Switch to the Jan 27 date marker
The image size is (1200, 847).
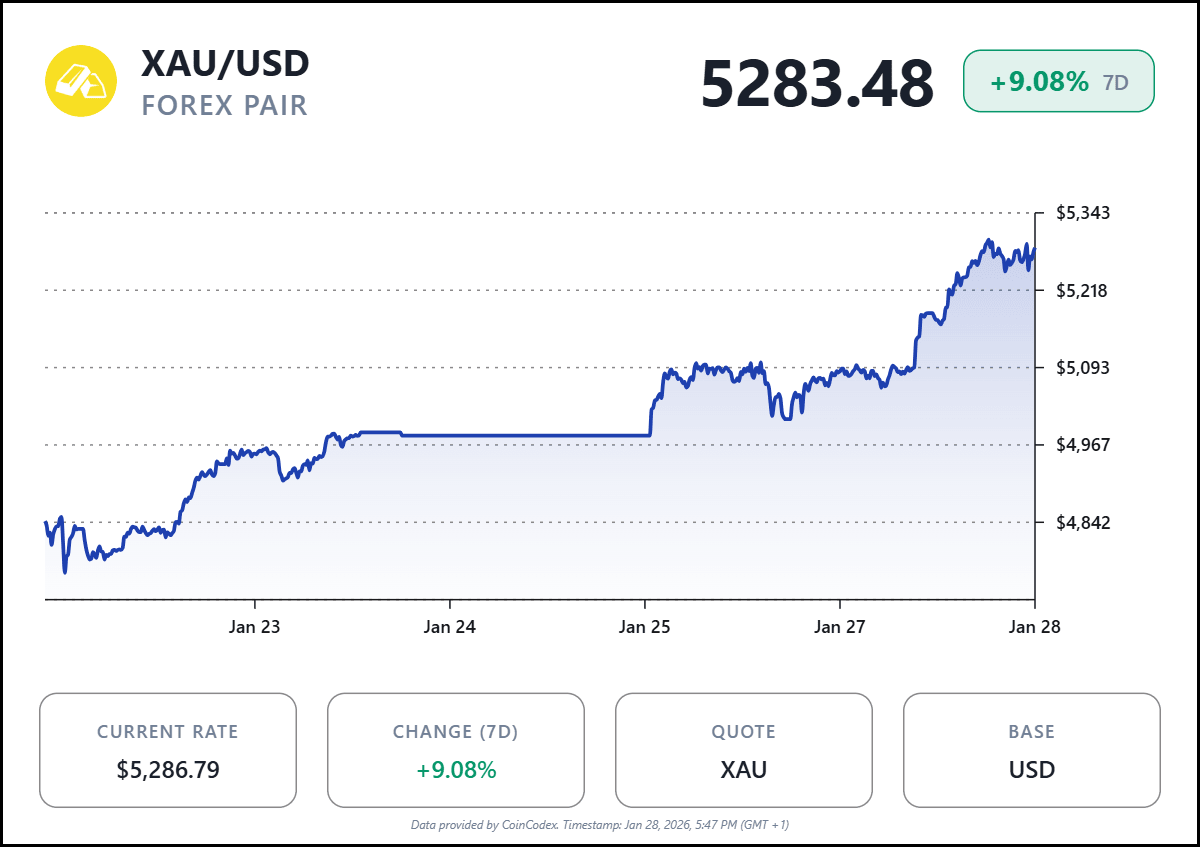838,628
